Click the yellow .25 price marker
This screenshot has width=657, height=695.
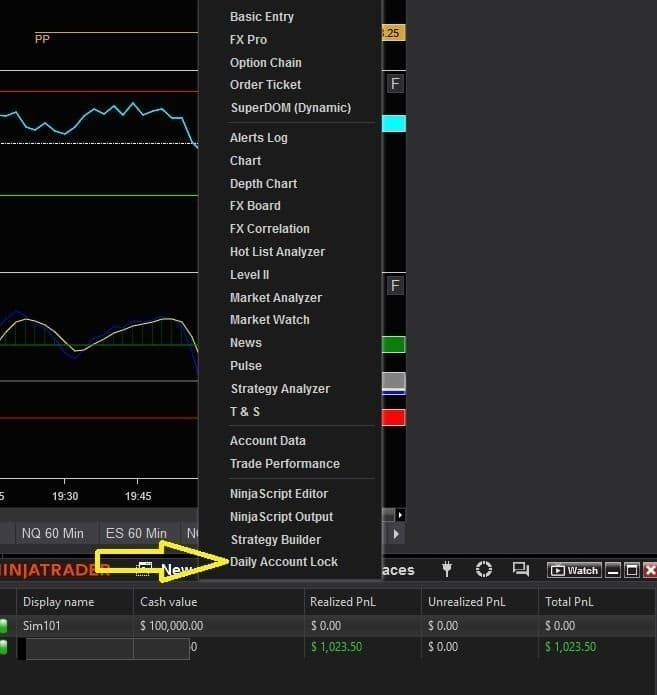(394, 33)
